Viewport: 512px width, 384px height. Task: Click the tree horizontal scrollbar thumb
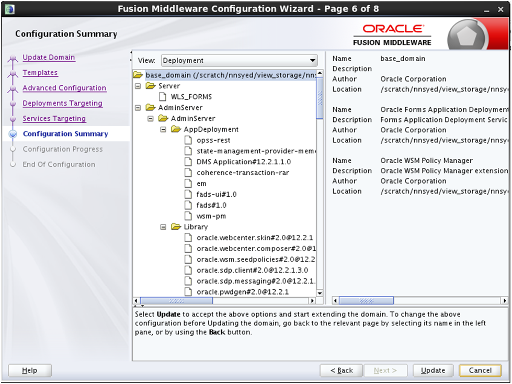[x=177, y=301]
